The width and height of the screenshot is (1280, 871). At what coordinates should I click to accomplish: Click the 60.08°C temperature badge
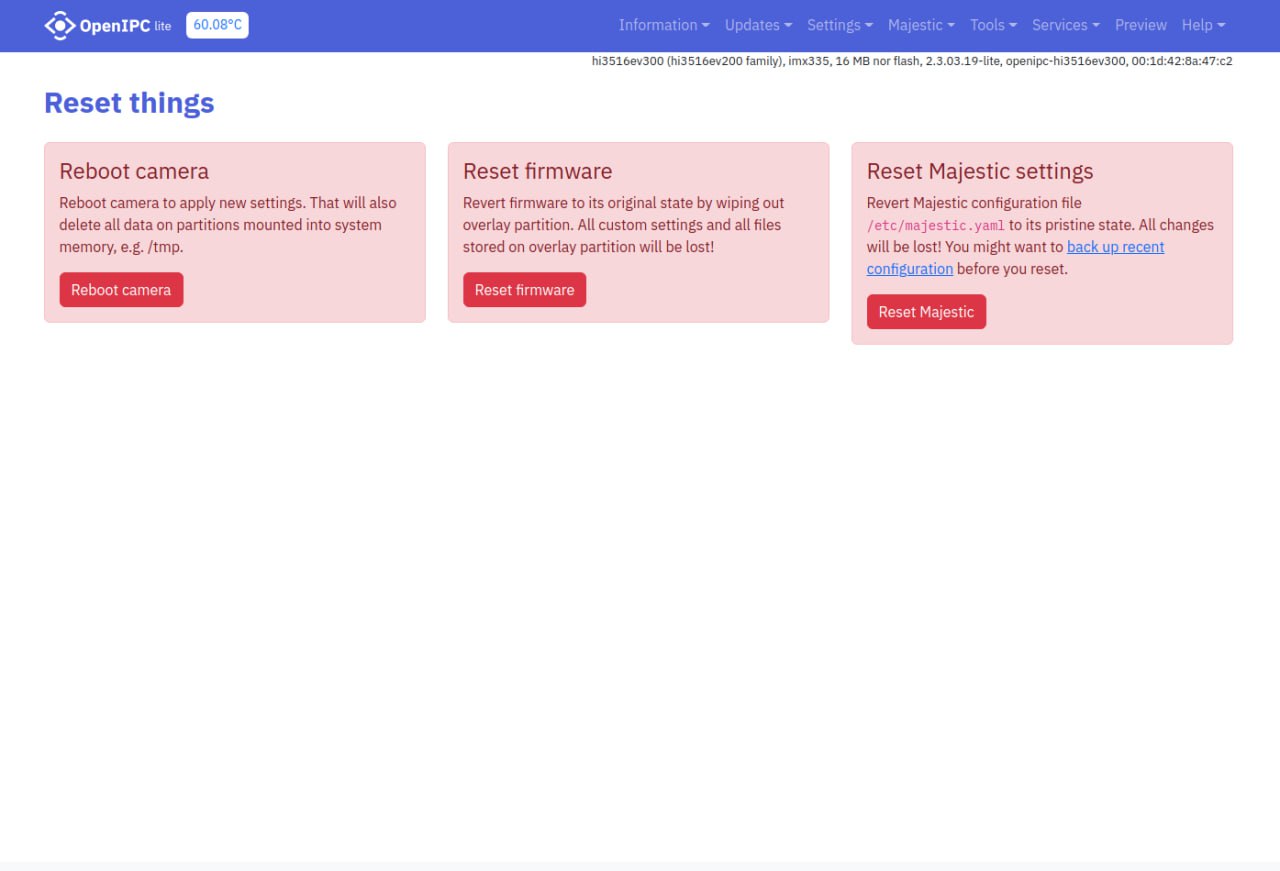pos(217,25)
